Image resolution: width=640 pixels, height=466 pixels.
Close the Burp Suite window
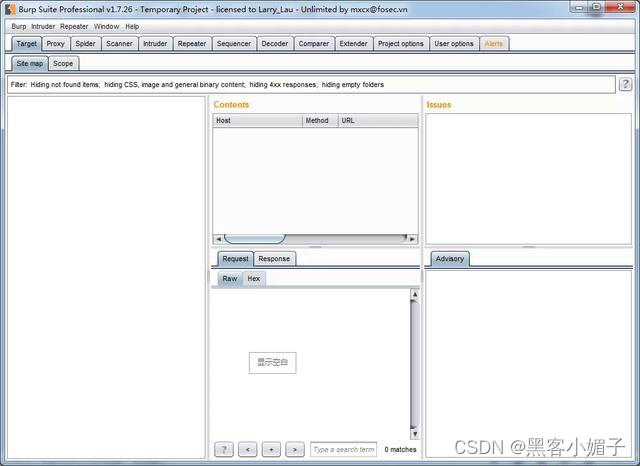point(620,7)
